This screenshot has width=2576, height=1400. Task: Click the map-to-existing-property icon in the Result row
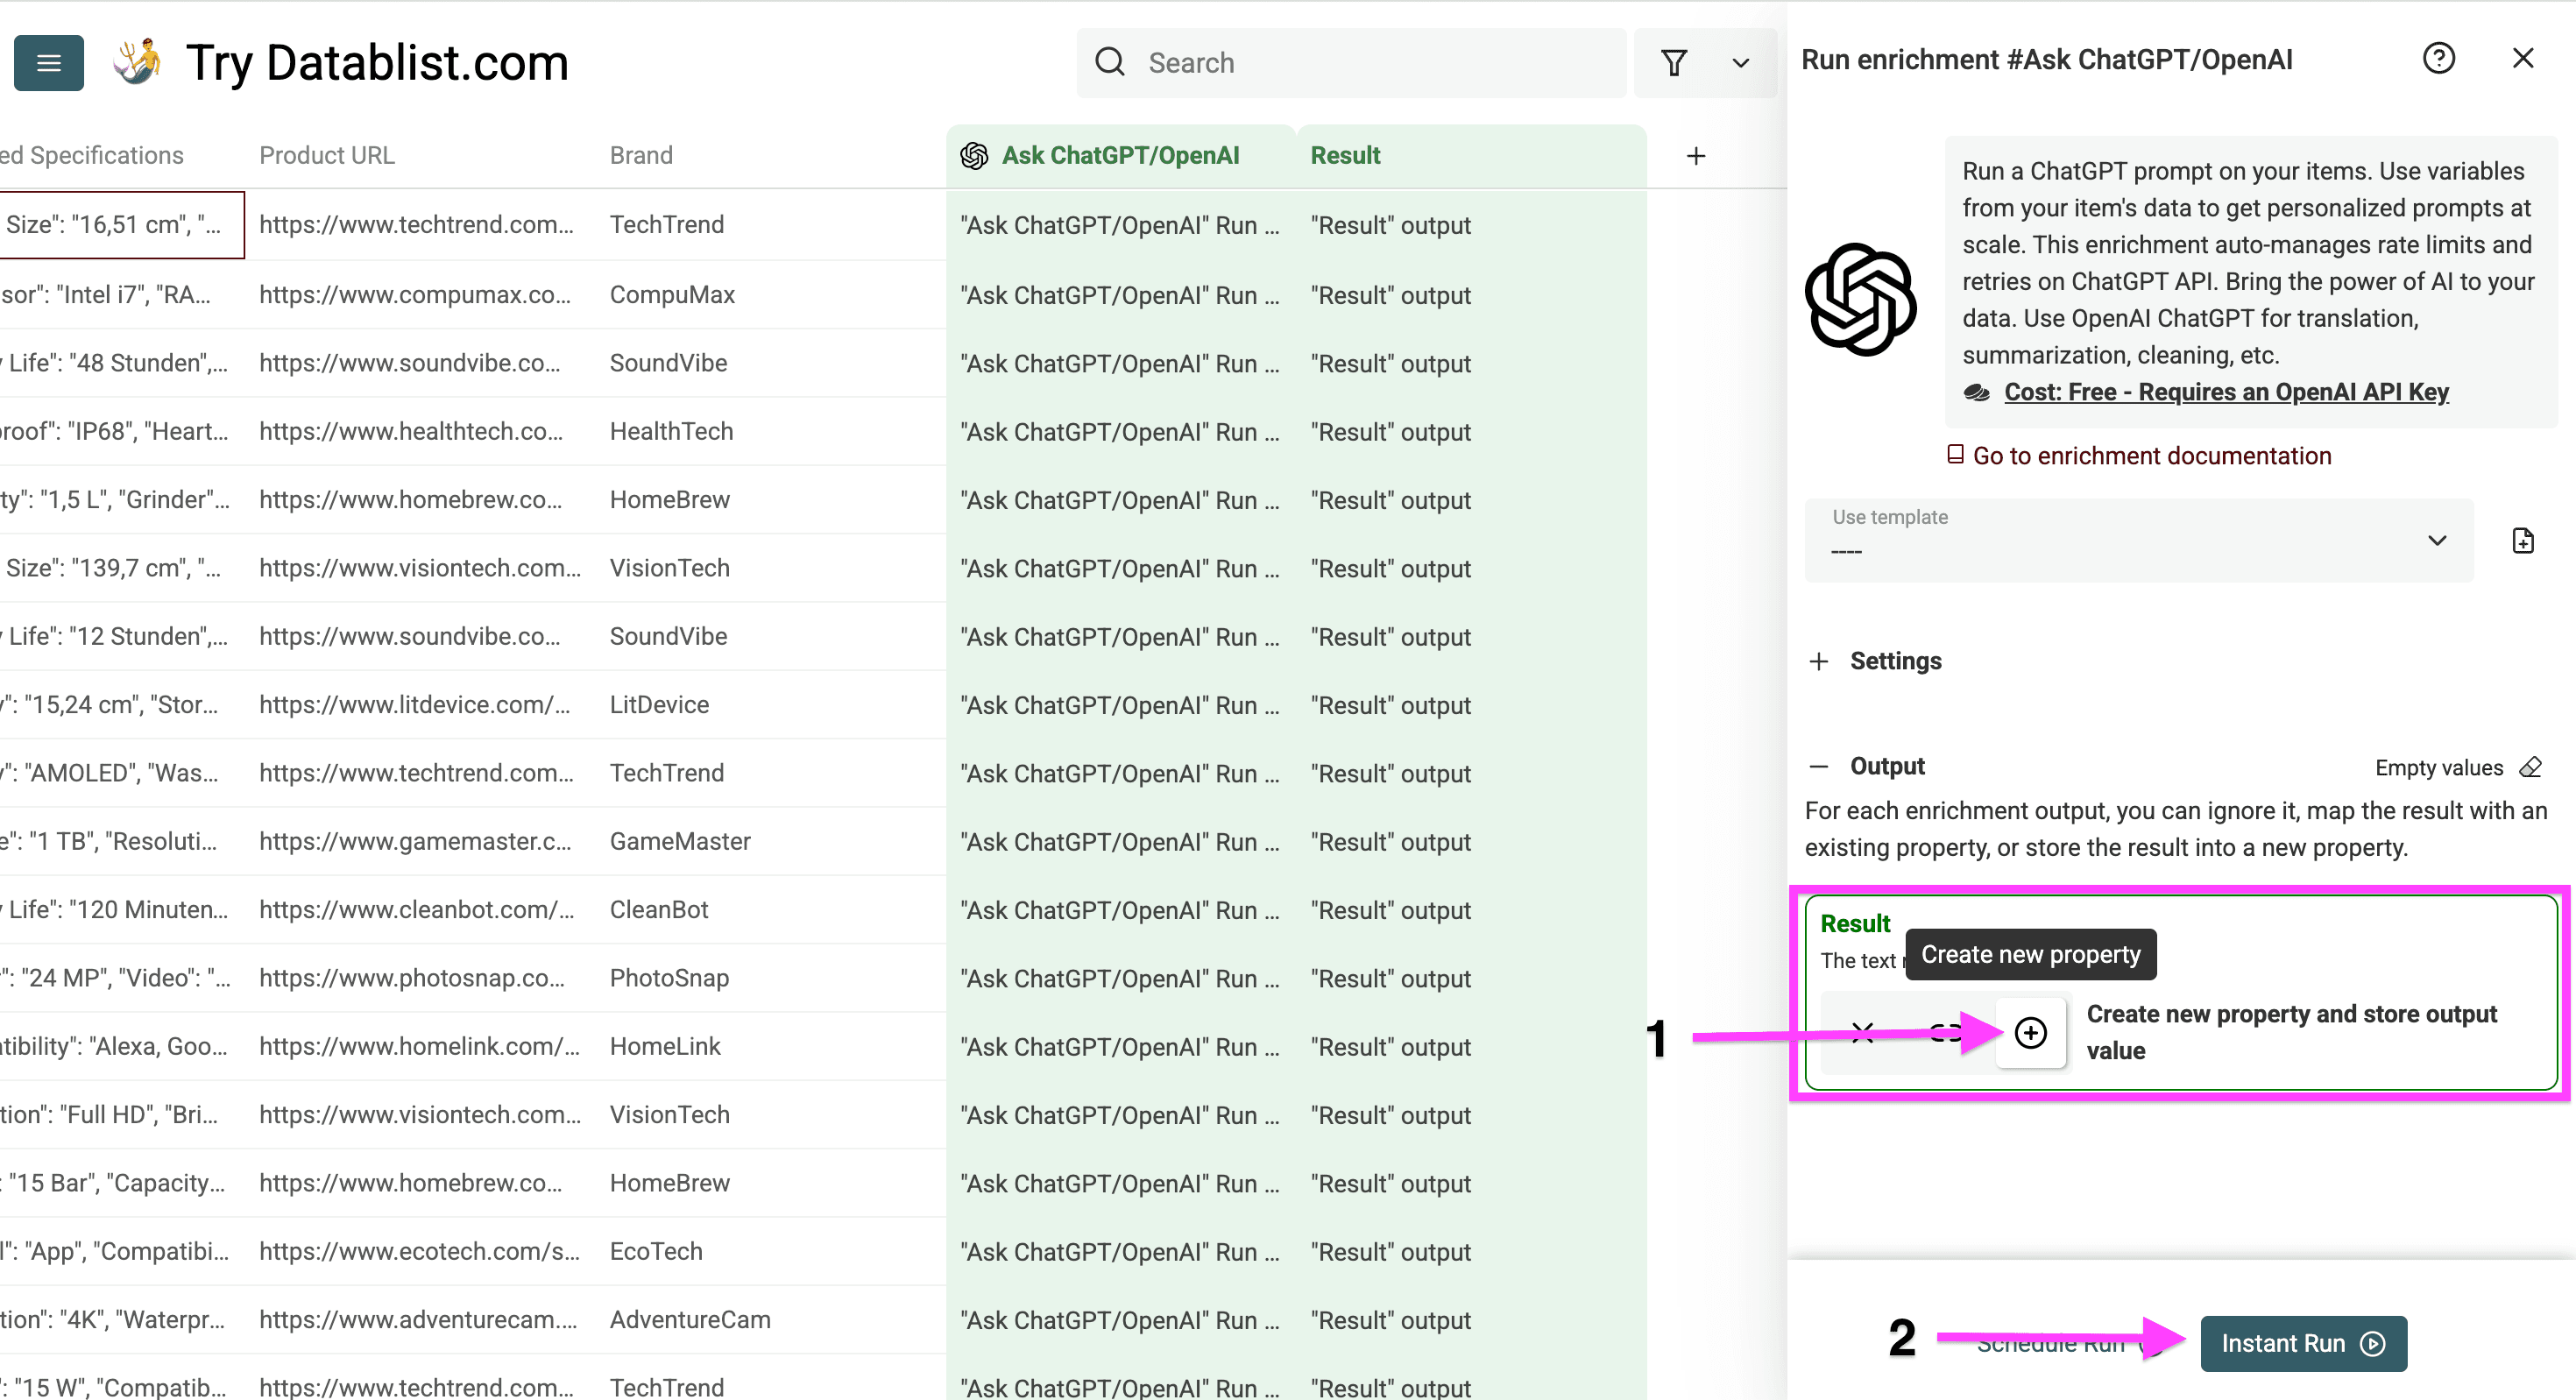tap(1946, 1034)
